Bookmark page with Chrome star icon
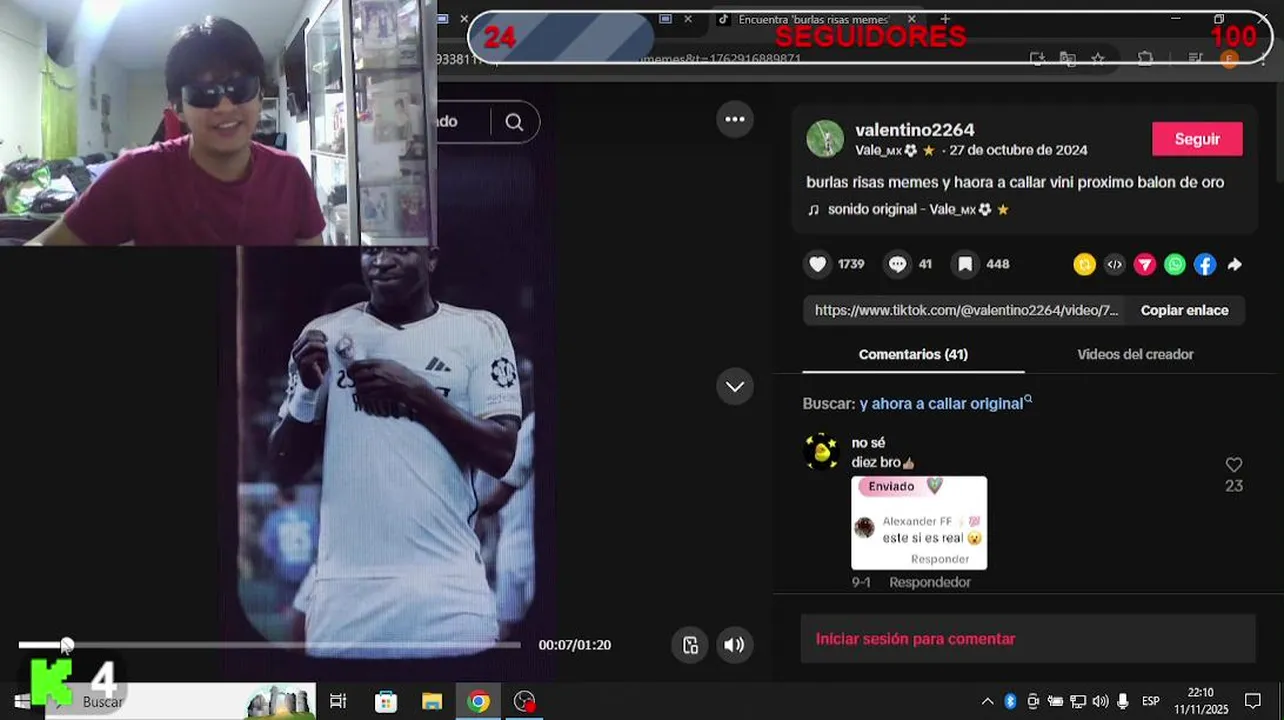The image size is (1284, 720). click(1098, 59)
